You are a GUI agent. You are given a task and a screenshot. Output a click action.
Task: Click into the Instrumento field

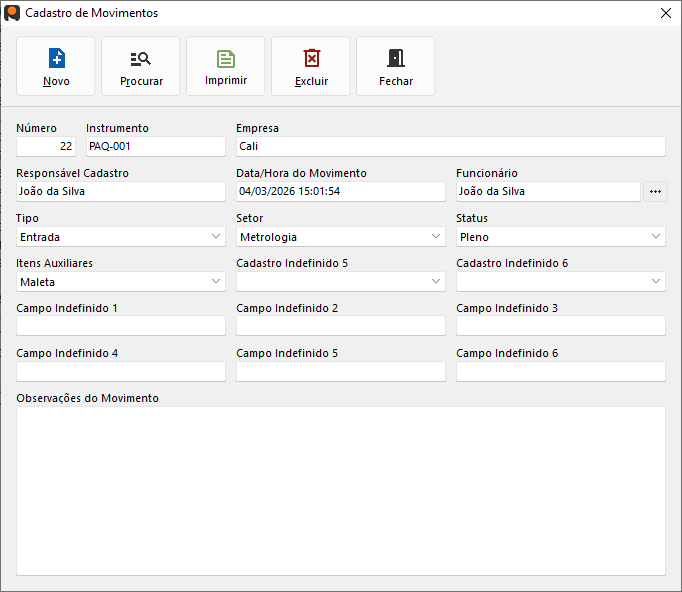(x=155, y=146)
